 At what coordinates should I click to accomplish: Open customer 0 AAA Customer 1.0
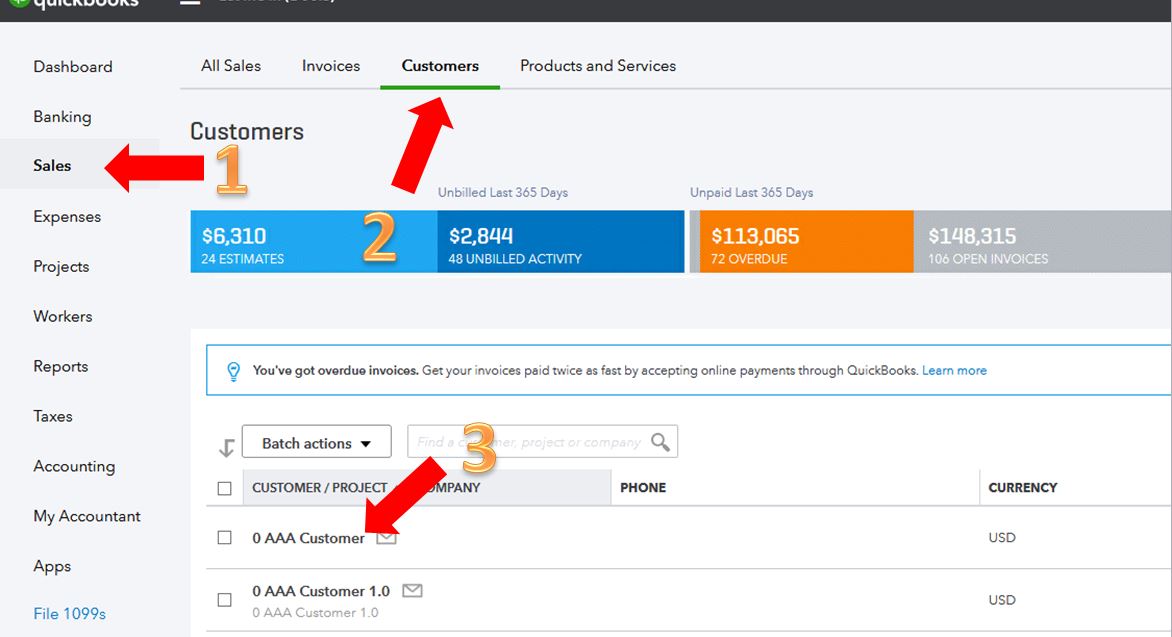pos(321,591)
